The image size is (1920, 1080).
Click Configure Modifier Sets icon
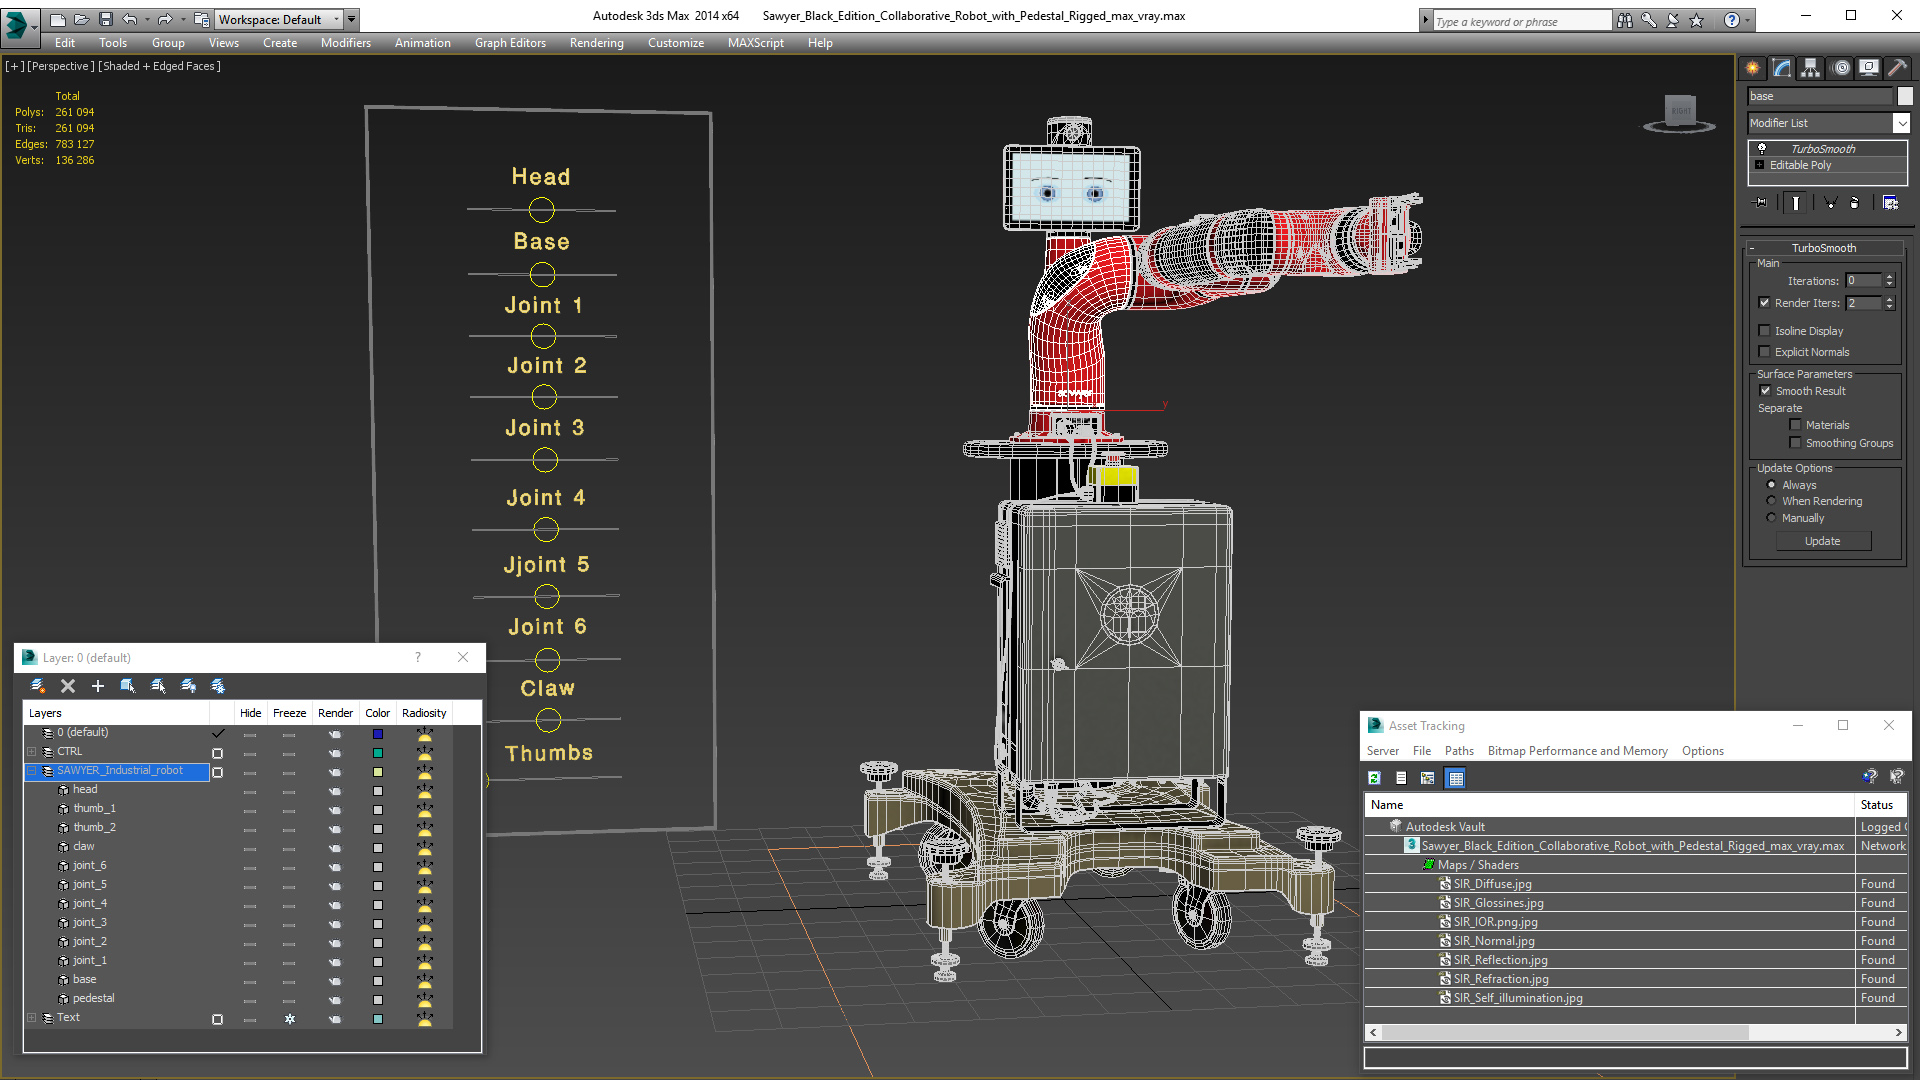pyautogui.click(x=1890, y=203)
